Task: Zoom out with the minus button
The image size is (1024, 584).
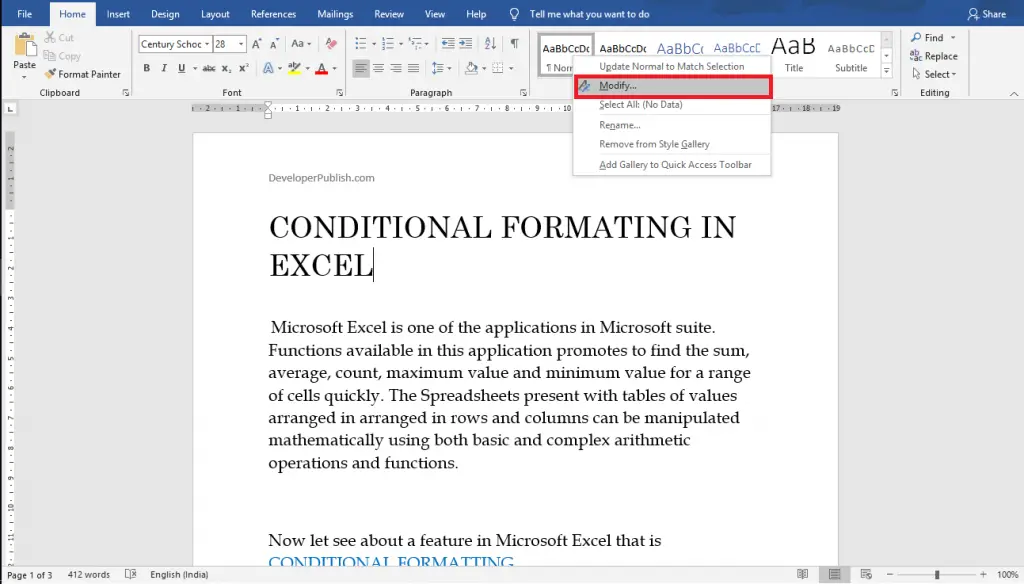Action: coord(889,574)
